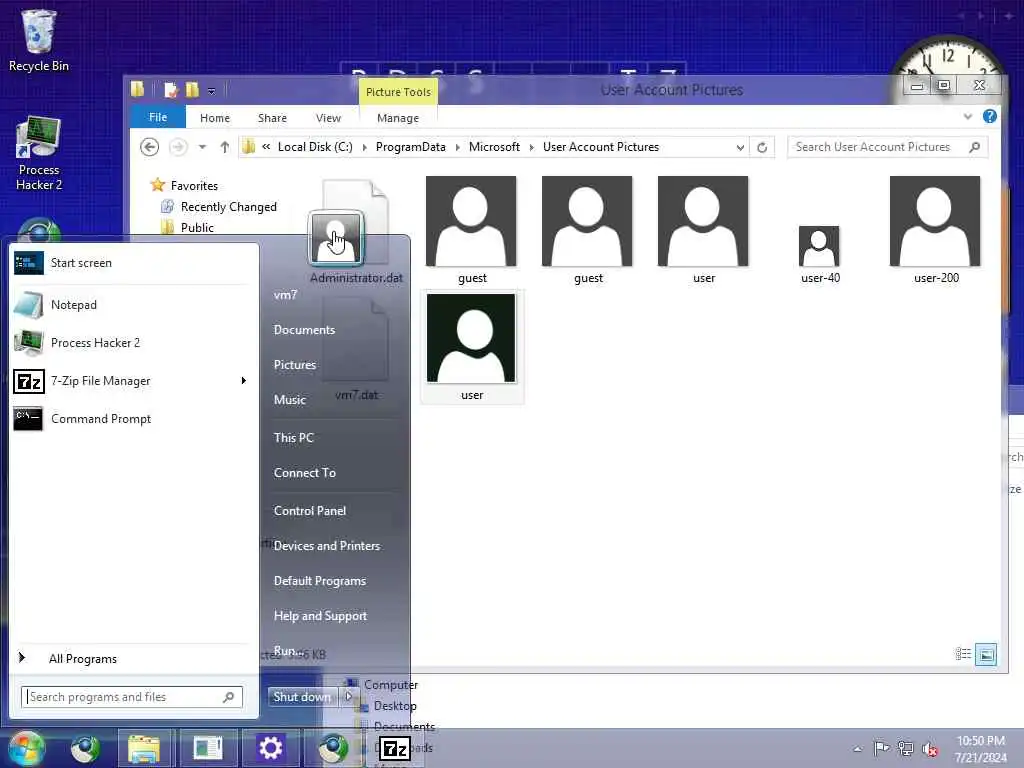Click the taskbar clock showing 10:50 PM
The height and width of the screenshot is (768, 1024).
(x=980, y=749)
